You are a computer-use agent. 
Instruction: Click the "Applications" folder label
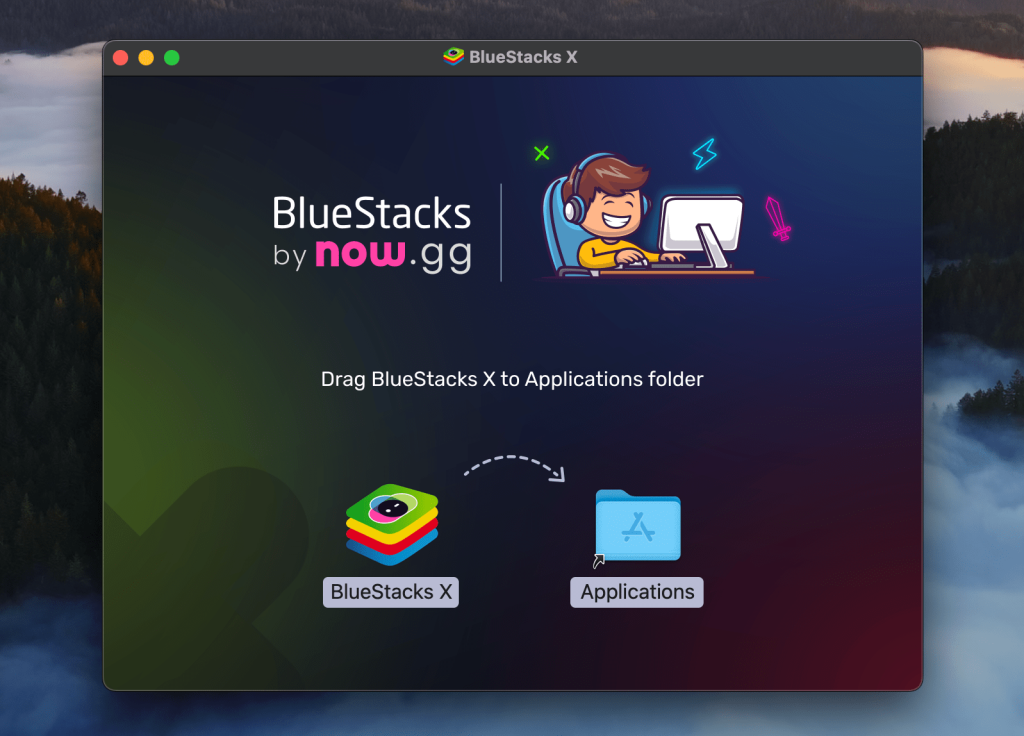click(637, 592)
